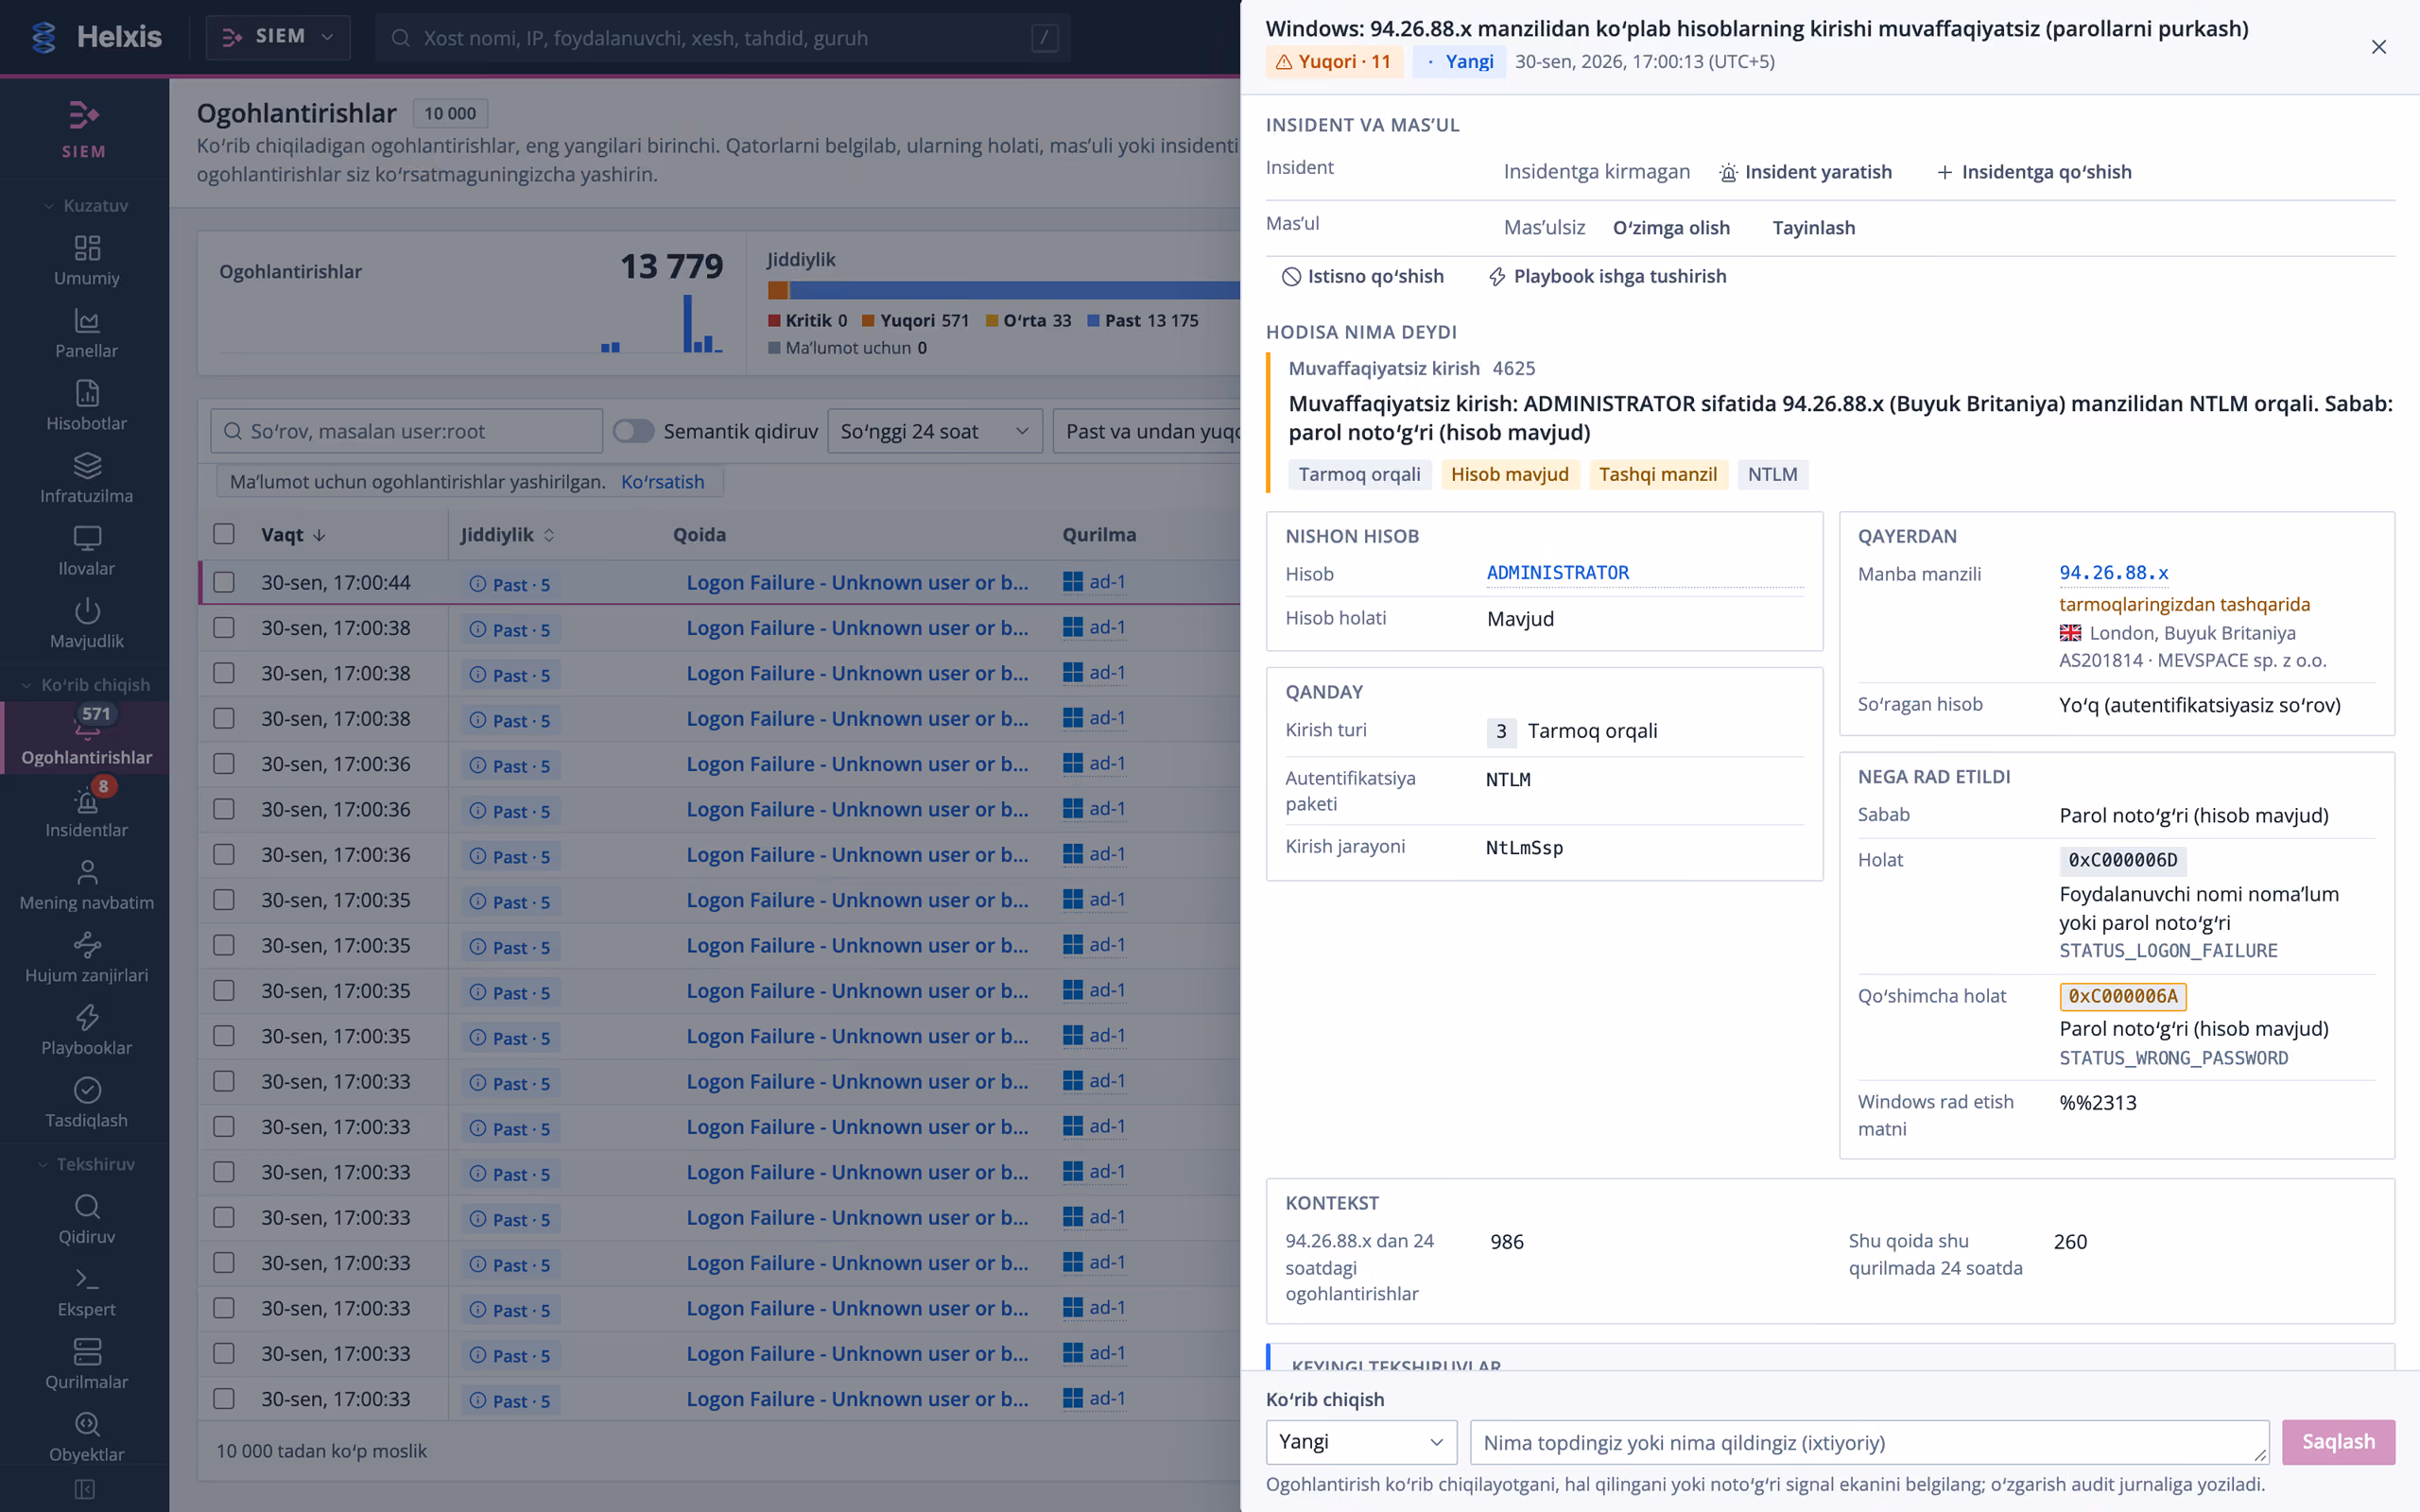Open Ekspert console page
Screen dimensions: 2420x1512
pyautogui.click(x=86, y=1292)
